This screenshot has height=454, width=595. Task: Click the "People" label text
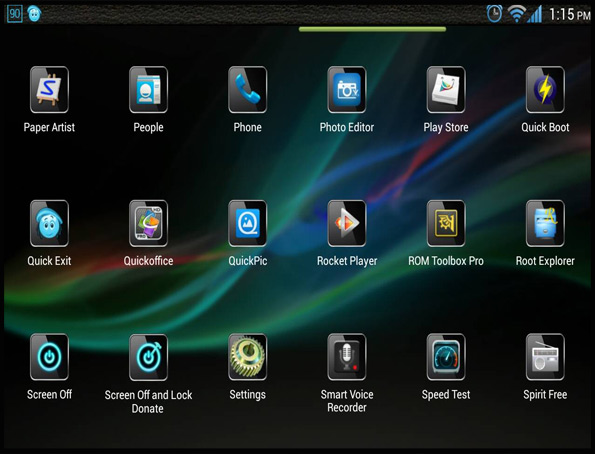click(x=148, y=127)
